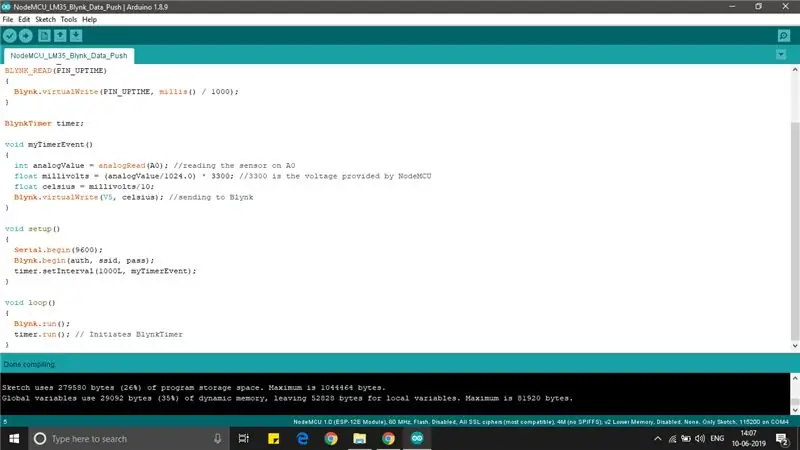Click the 'Blynk.run();' line

coord(42,323)
